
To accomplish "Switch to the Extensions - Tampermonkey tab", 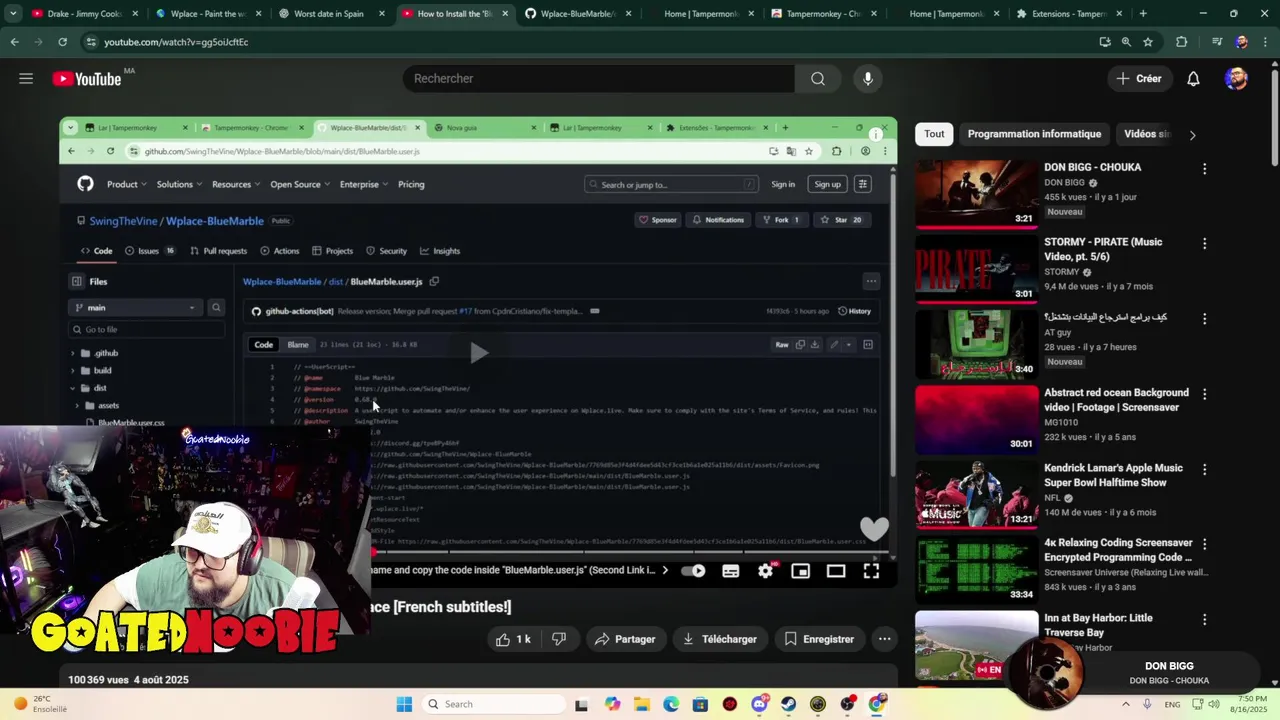I will (1068, 14).
